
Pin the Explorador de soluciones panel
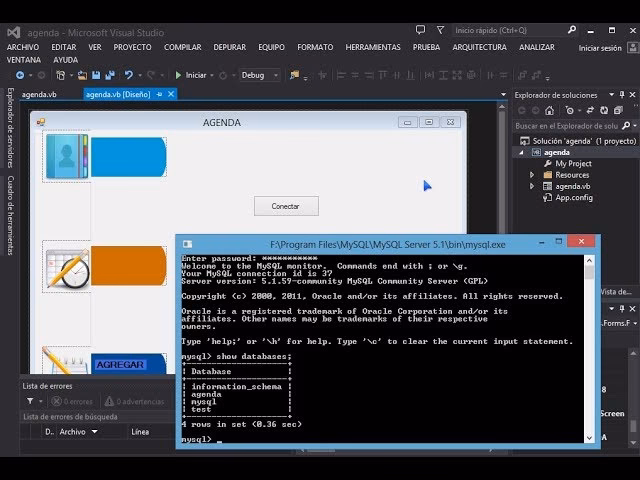(x=622, y=95)
